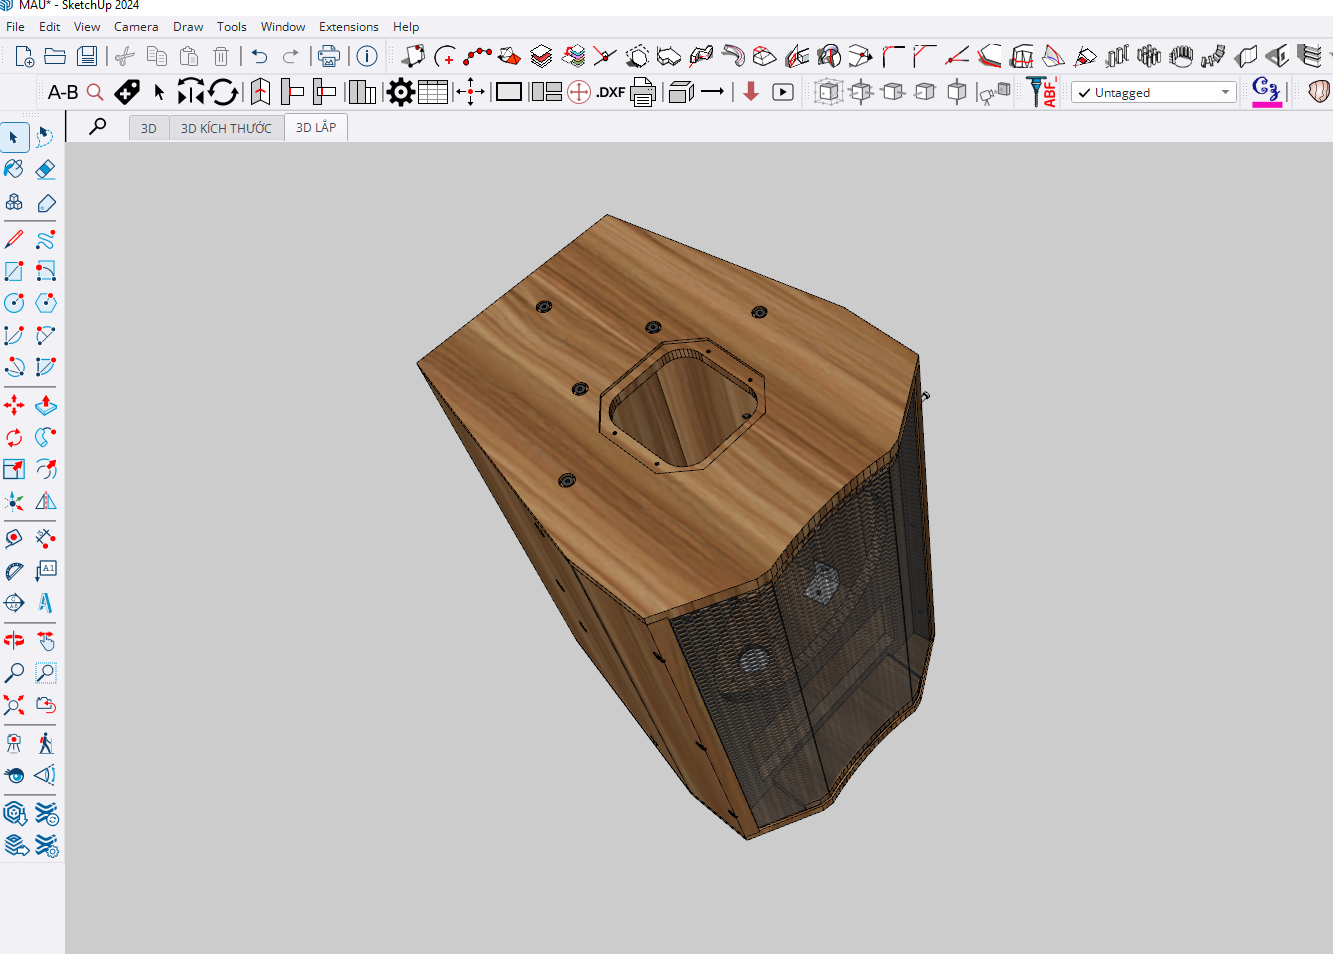Choose the Tape Measure tool
Image resolution: width=1333 pixels, height=954 pixels.
click(x=14, y=539)
